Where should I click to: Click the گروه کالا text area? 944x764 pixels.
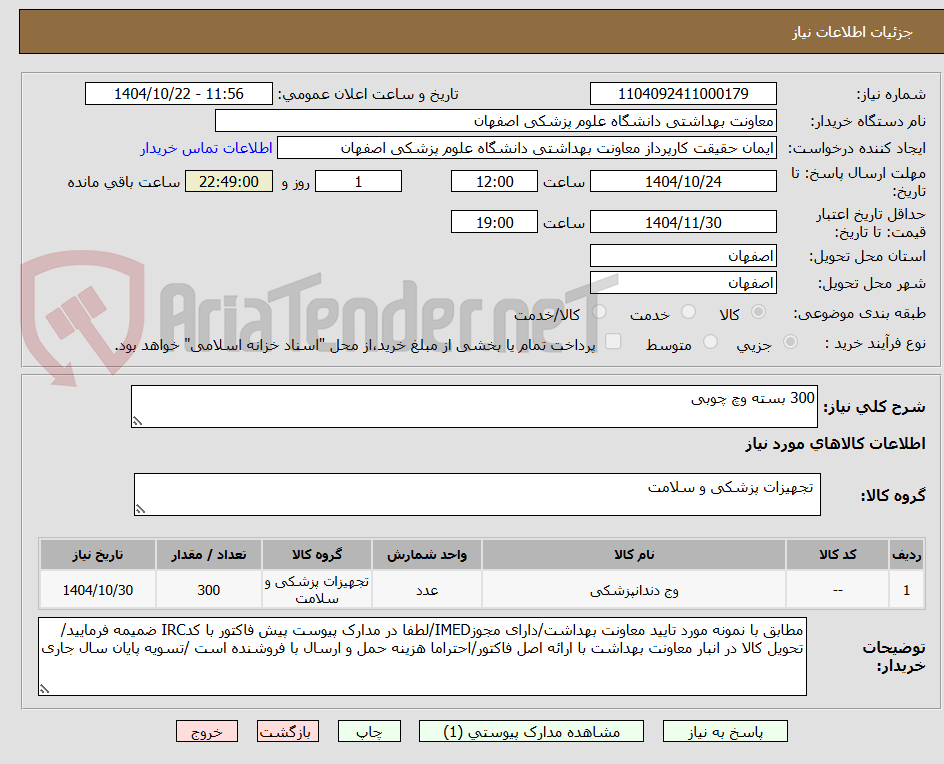(x=477, y=494)
